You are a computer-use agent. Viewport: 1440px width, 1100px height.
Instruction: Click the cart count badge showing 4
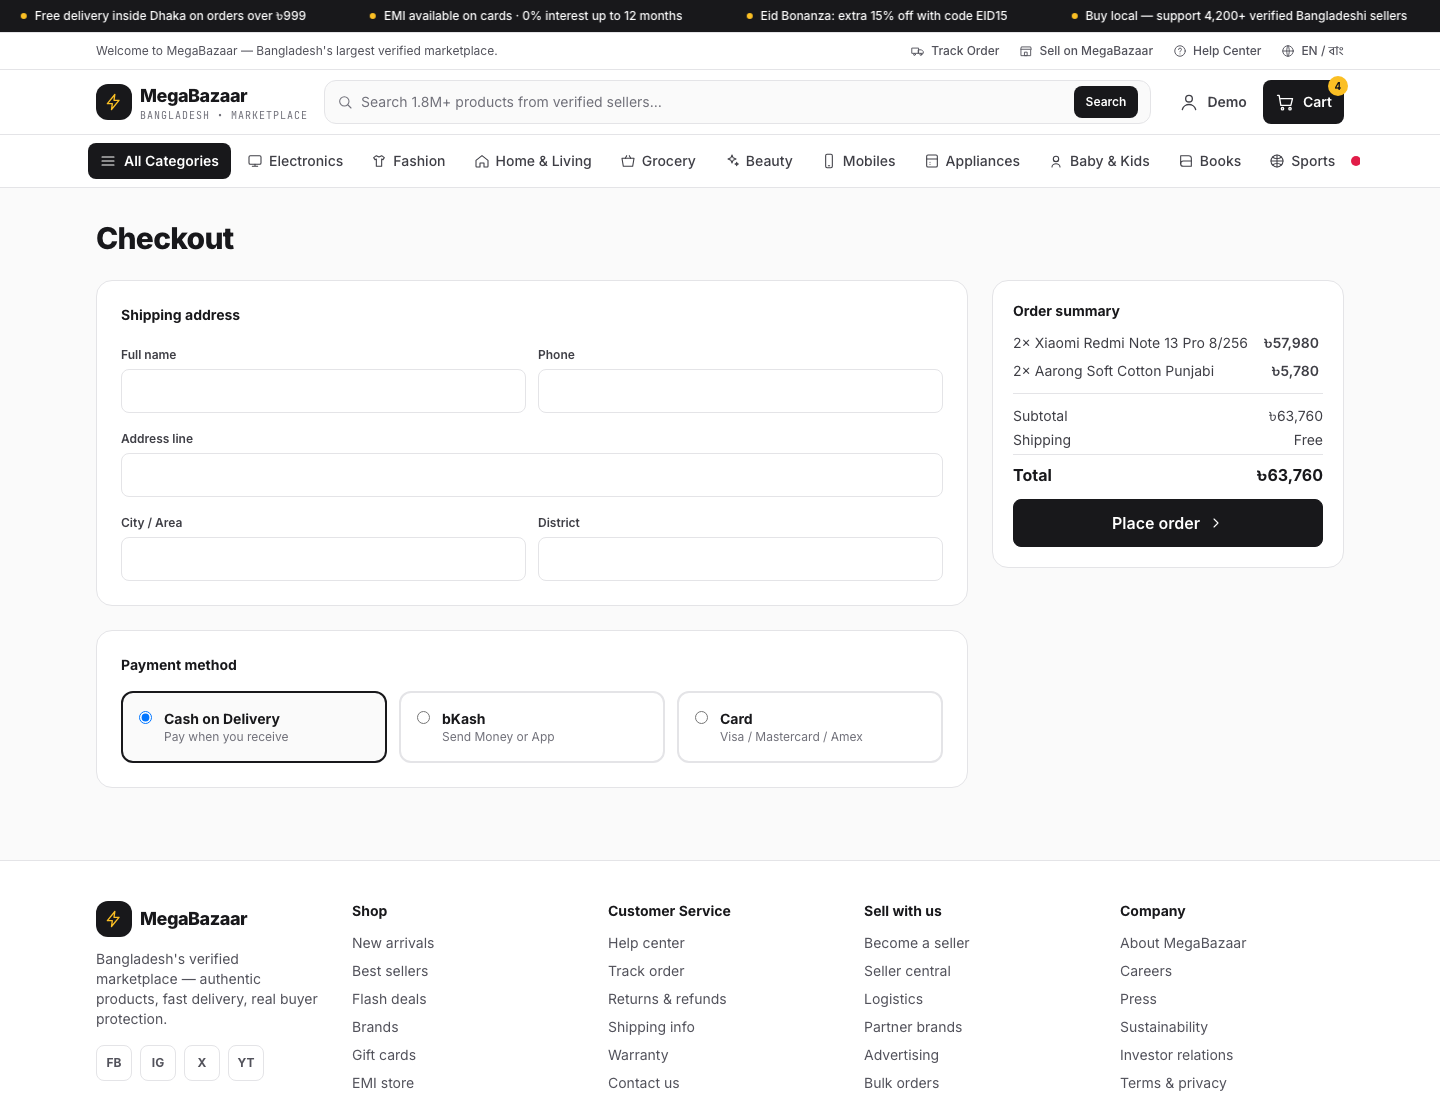pyautogui.click(x=1338, y=86)
